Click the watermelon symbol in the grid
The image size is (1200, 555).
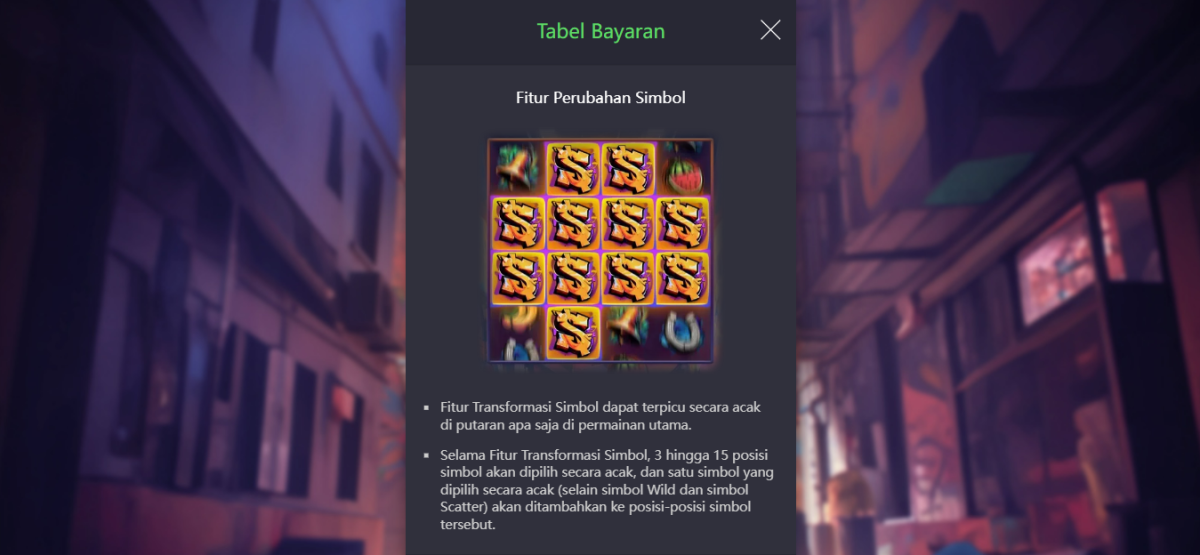(x=683, y=168)
